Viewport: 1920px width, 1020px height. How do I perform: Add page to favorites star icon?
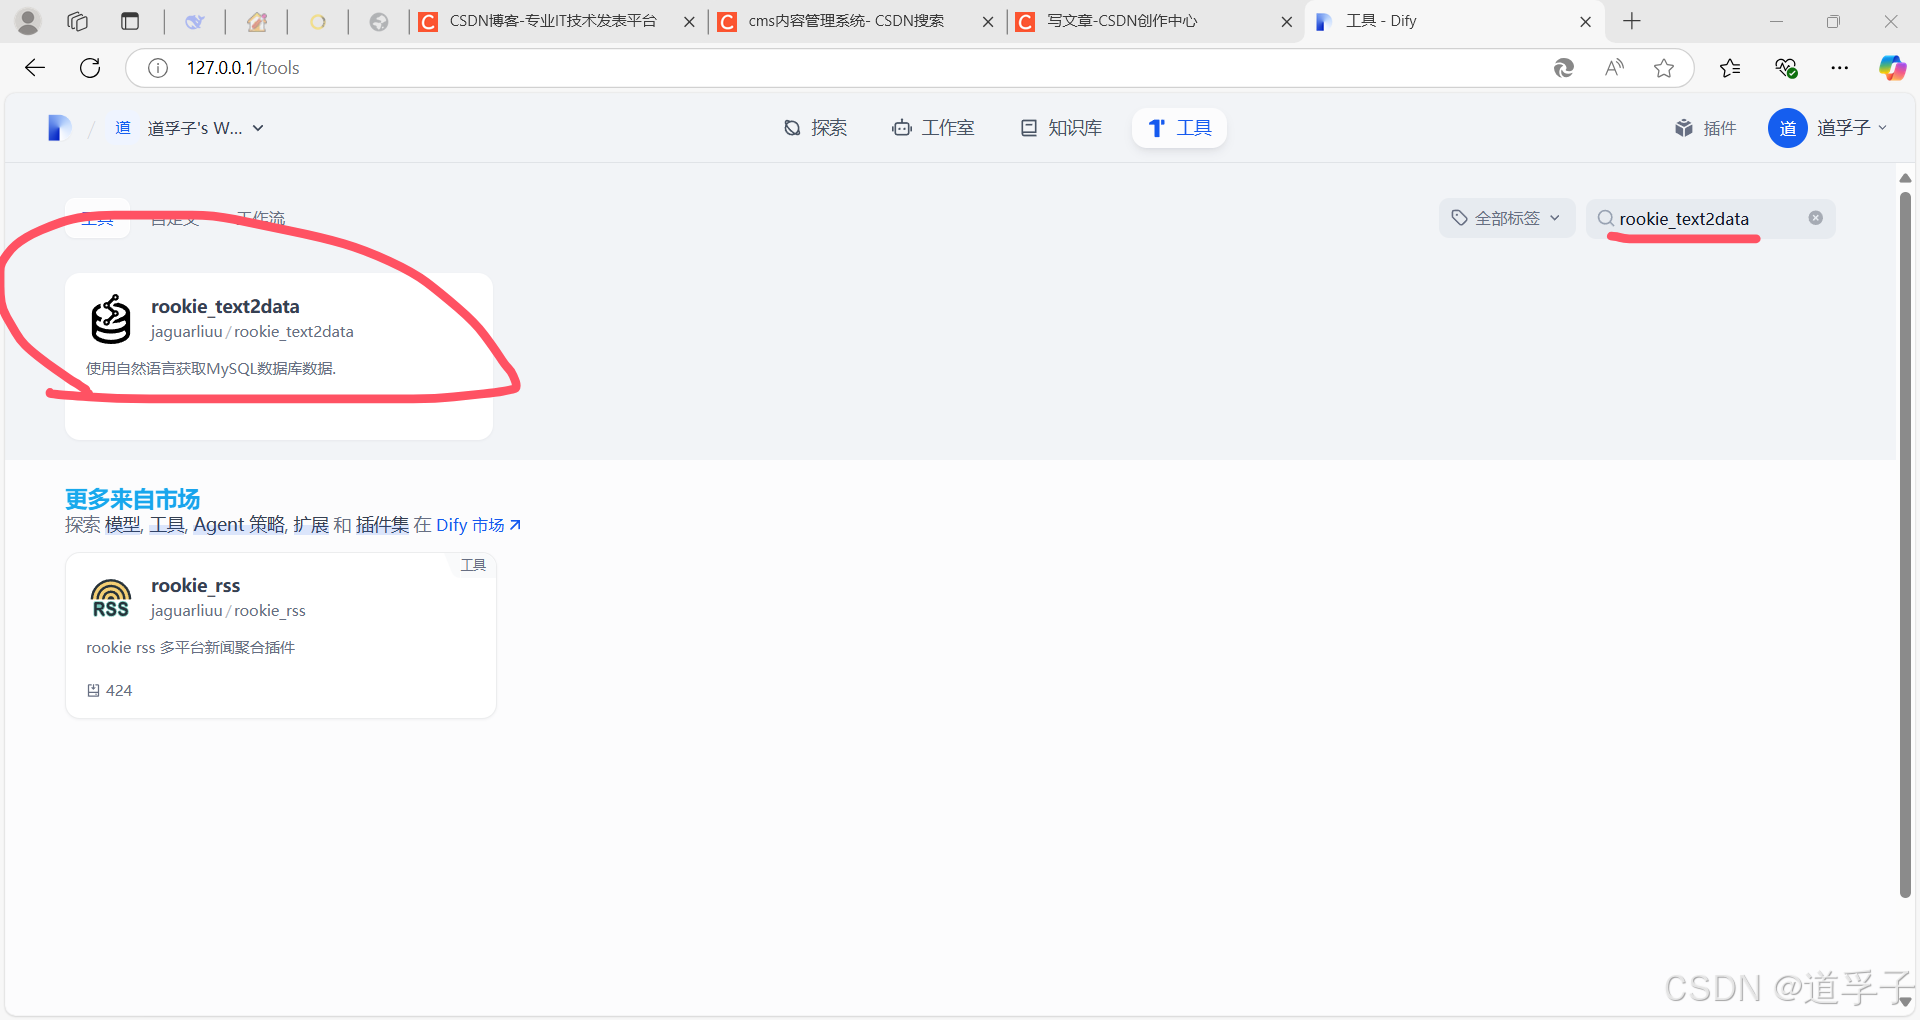pos(1664,68)
